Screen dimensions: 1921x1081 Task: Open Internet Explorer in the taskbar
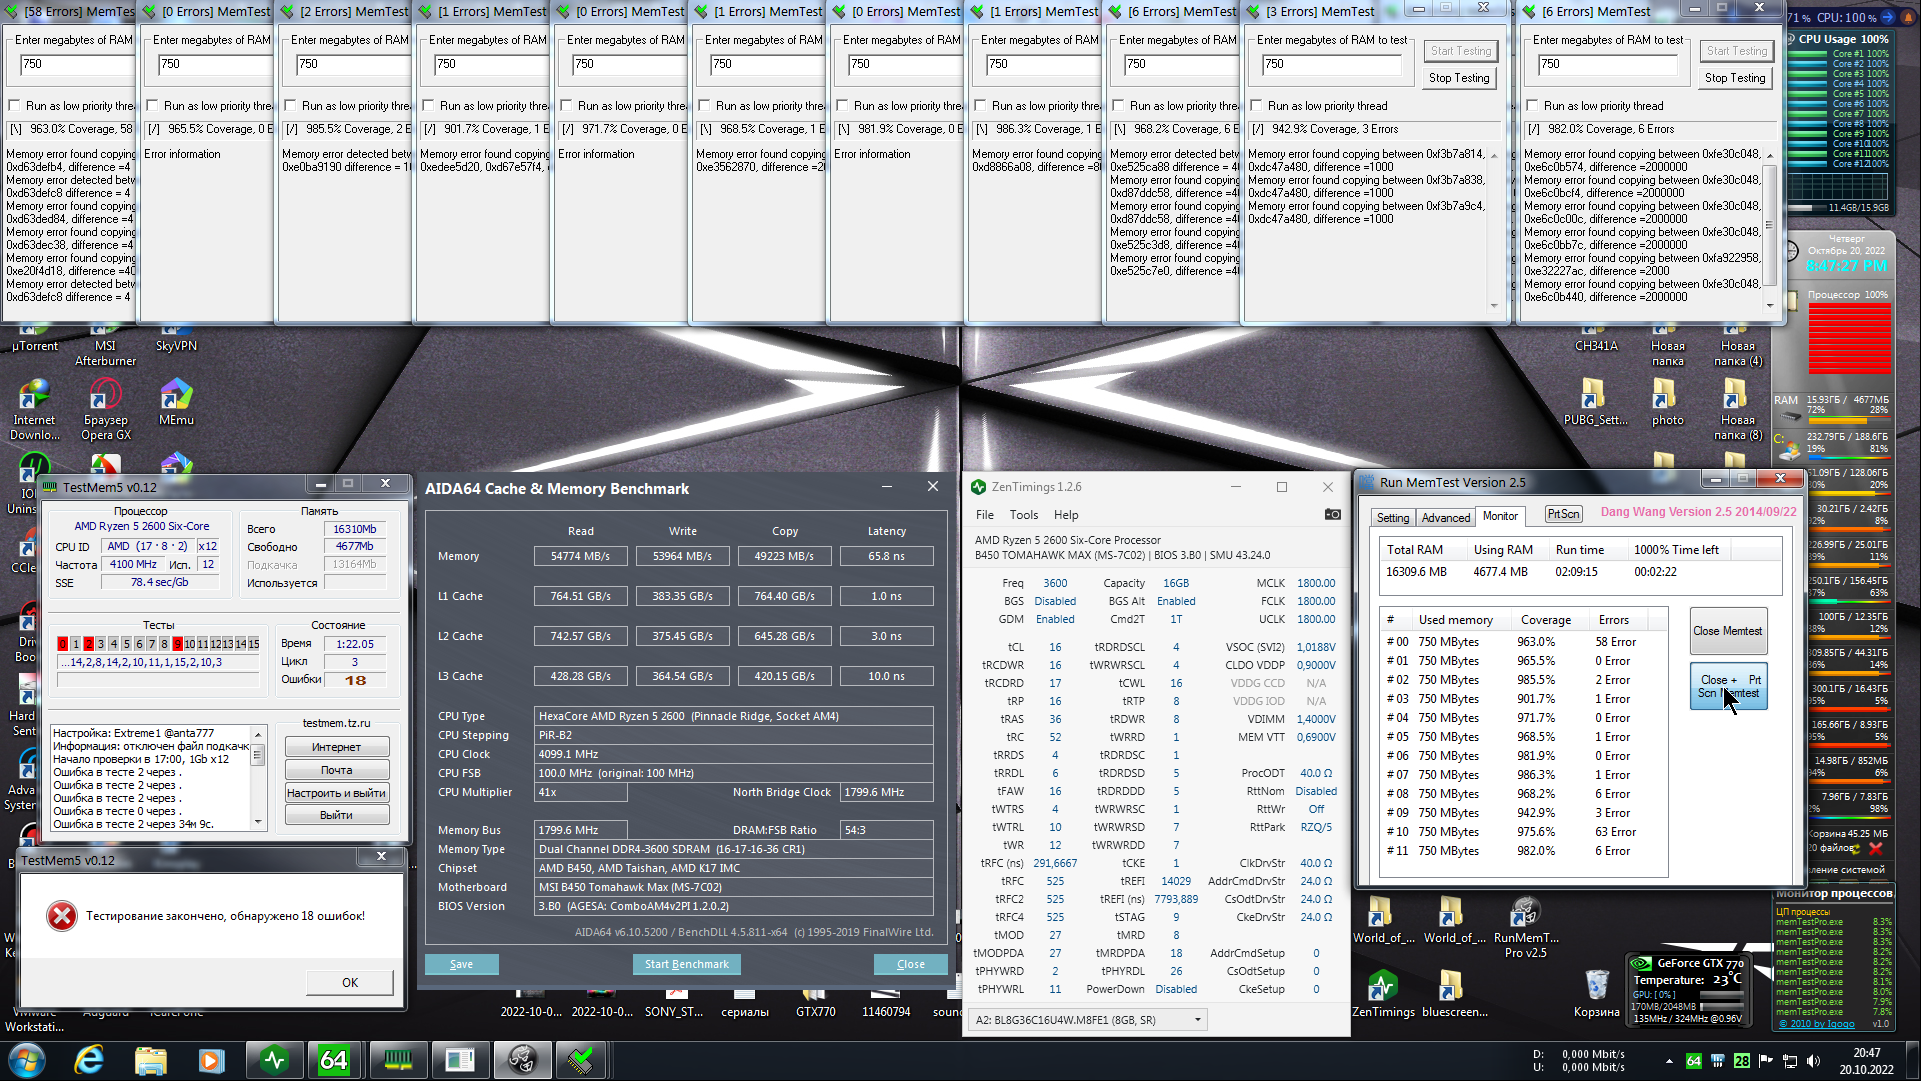[89, 1060]
